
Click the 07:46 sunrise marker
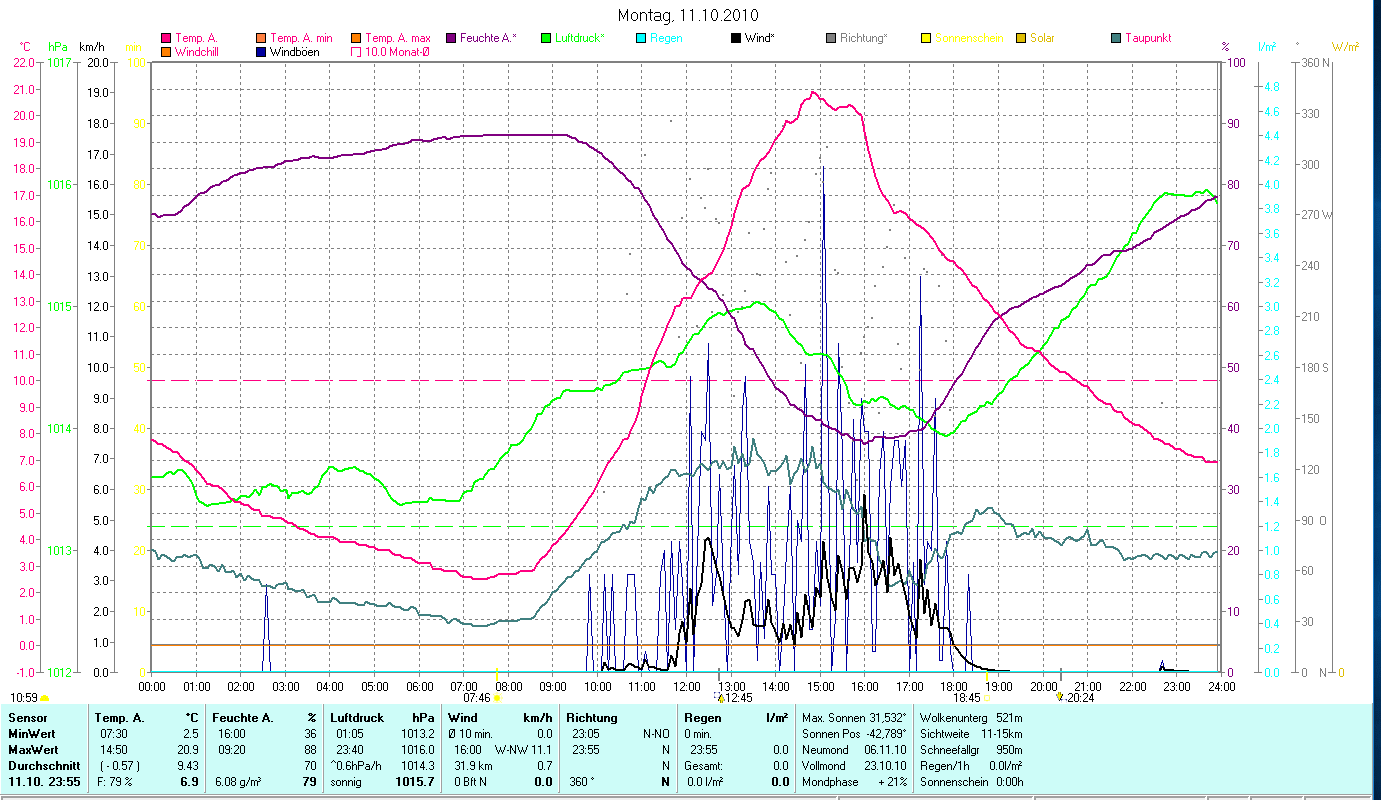478,697
